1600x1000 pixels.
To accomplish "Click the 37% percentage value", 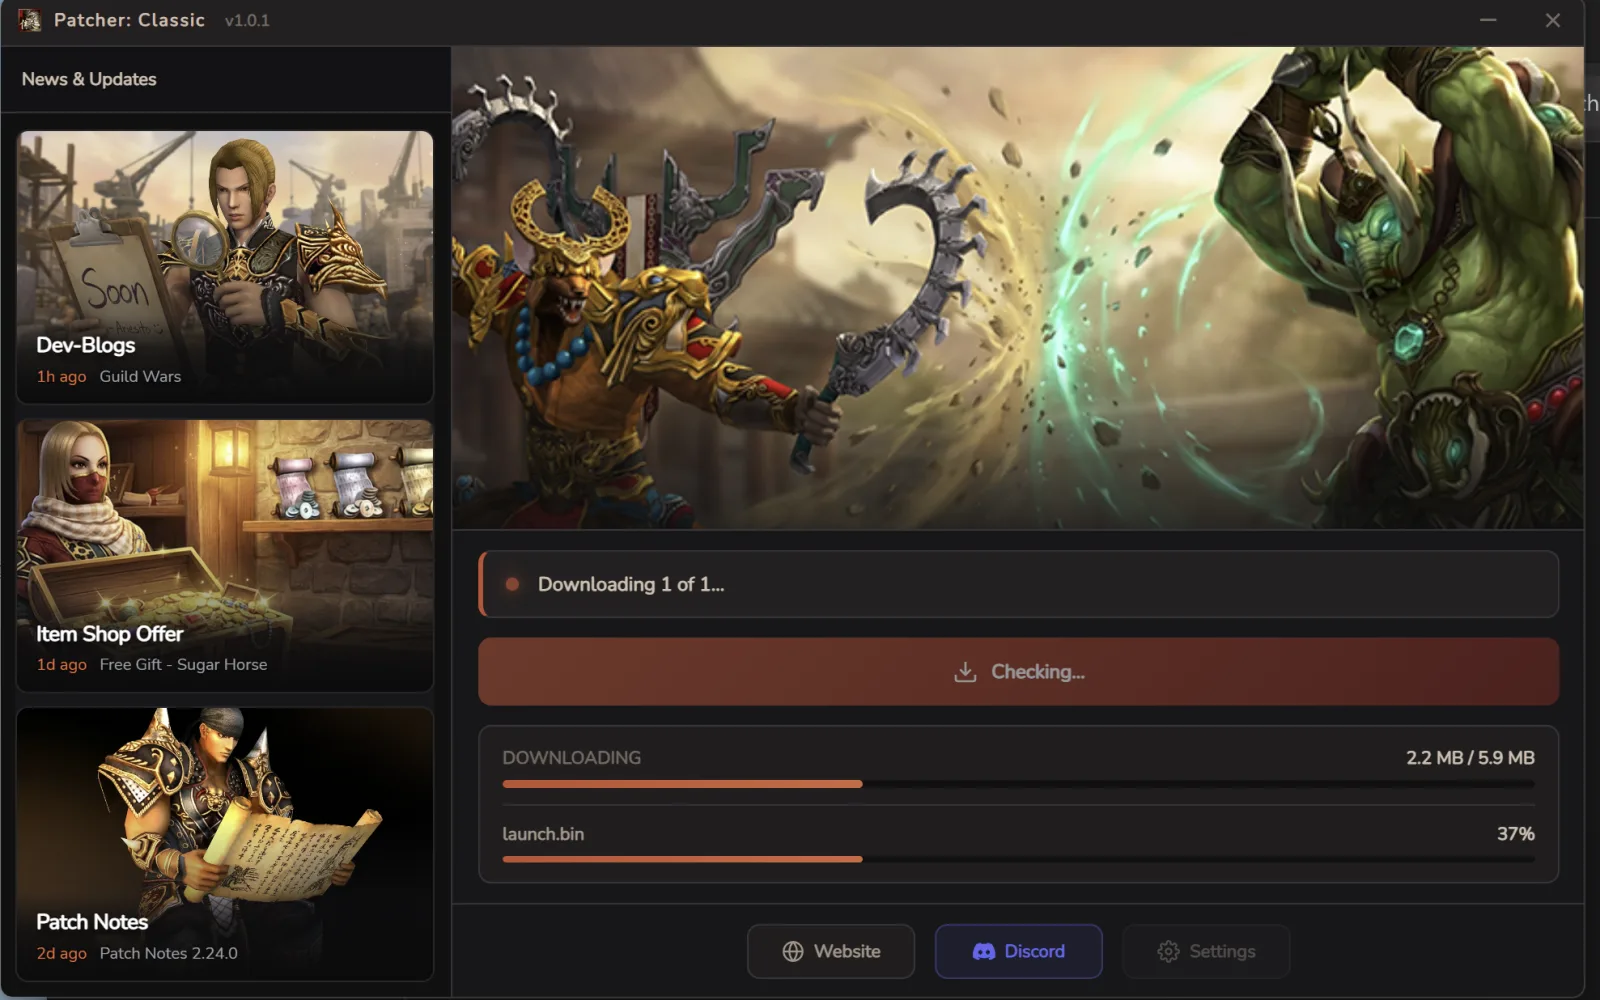I will pyautogui.click(x=1515, y=834).
